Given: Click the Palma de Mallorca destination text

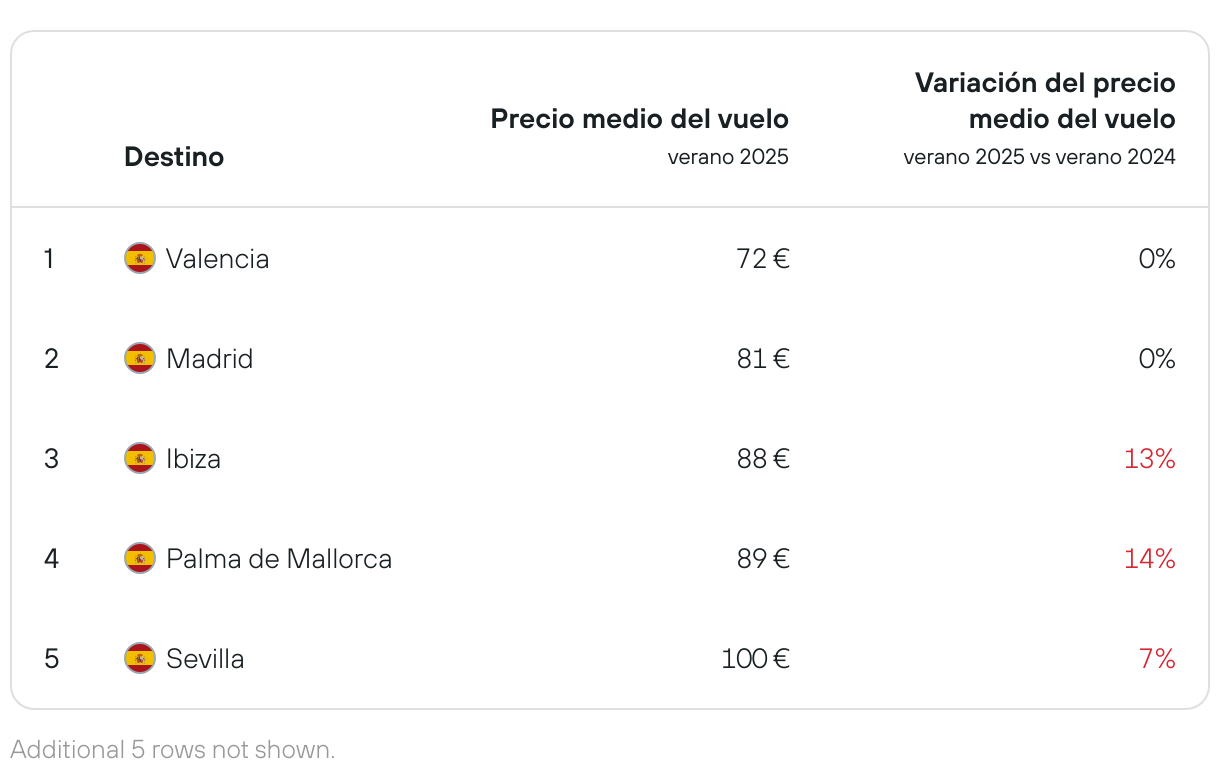Looking at the screenshot, I should point(279,558).
